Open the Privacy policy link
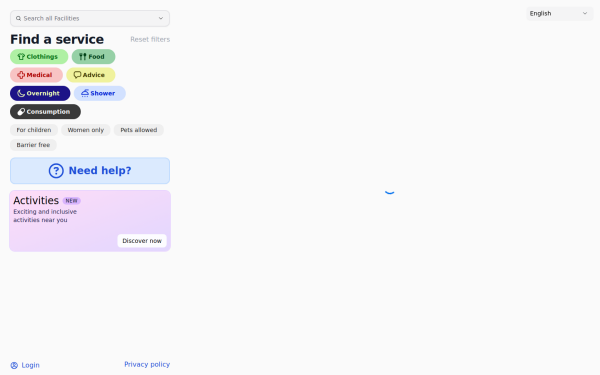This screenshot has height=375, width=600. click(147, 364)
